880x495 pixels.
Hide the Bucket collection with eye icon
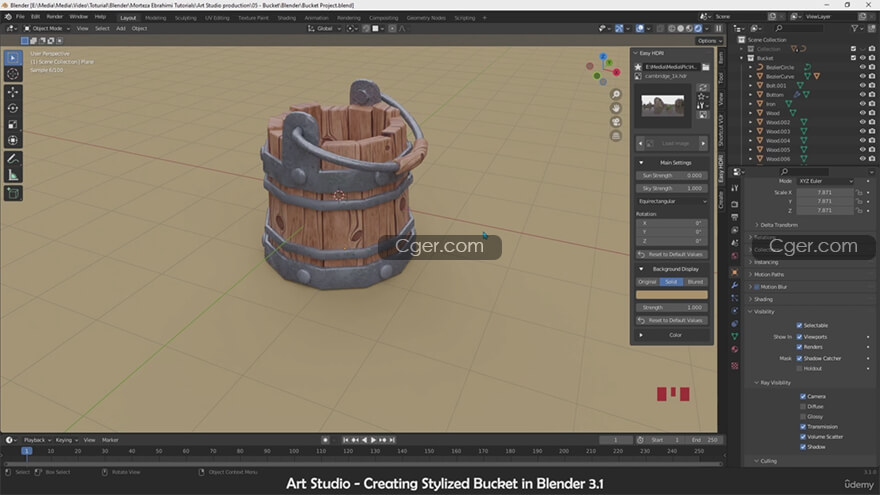tap(862, 58)
